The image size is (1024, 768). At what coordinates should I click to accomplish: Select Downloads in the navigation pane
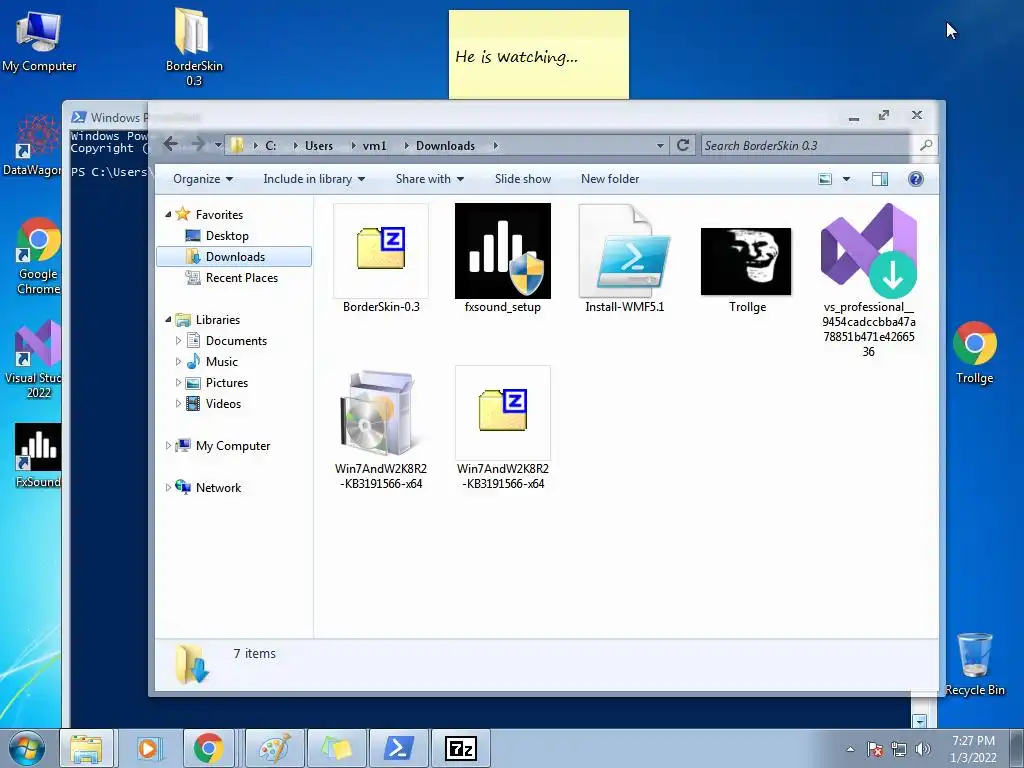click(x=234, y=257)
